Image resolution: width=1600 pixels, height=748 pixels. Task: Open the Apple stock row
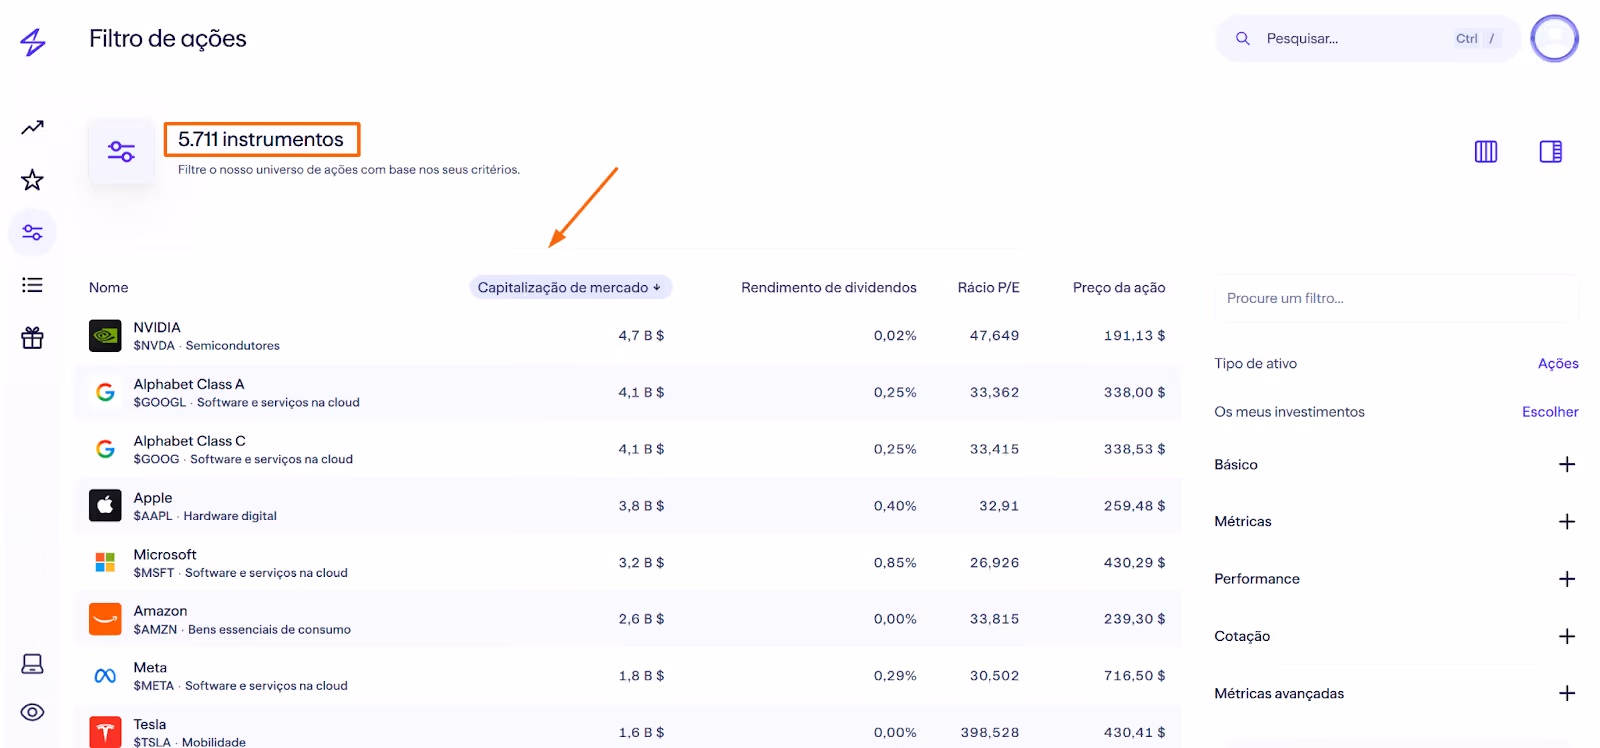coord(628,506)
